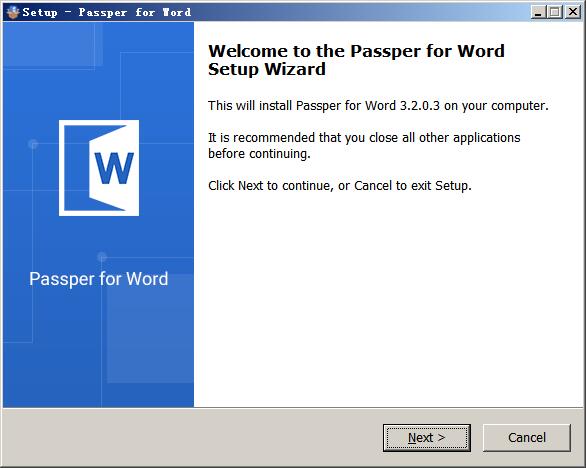Close the Setup window with X
586x468 pixels.
572,12
